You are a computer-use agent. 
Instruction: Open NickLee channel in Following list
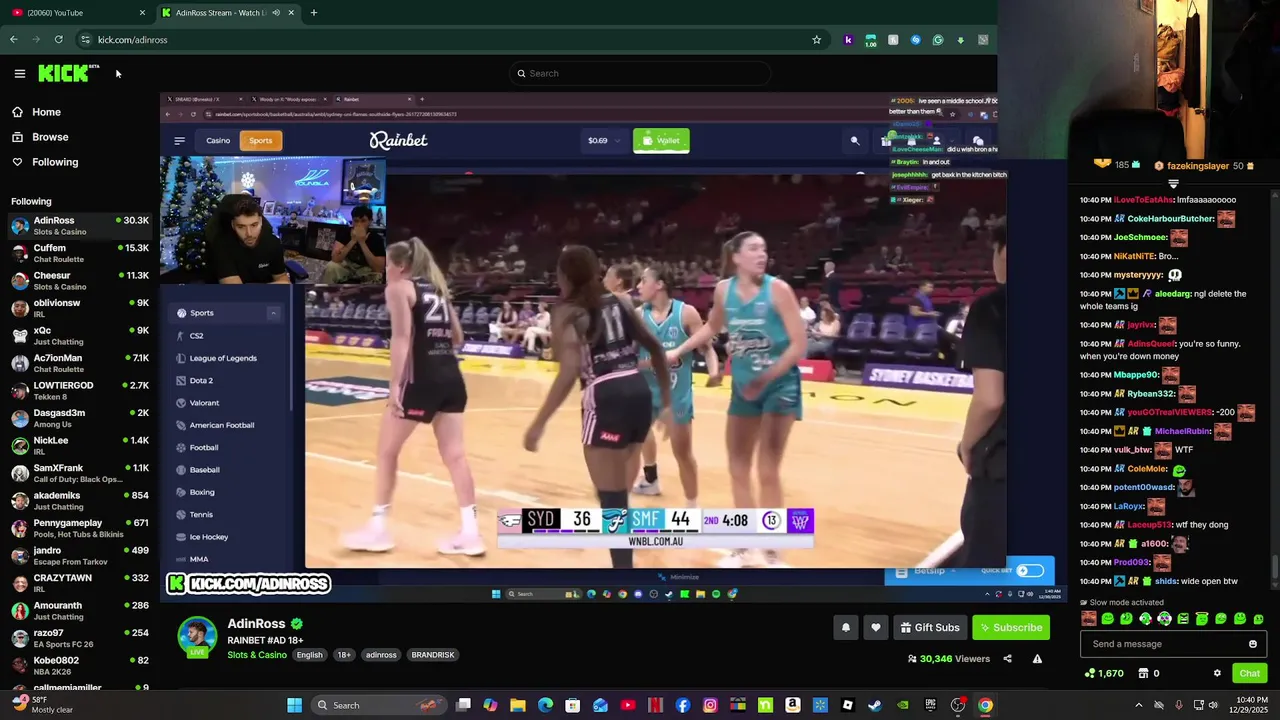(x=80, y=446)
